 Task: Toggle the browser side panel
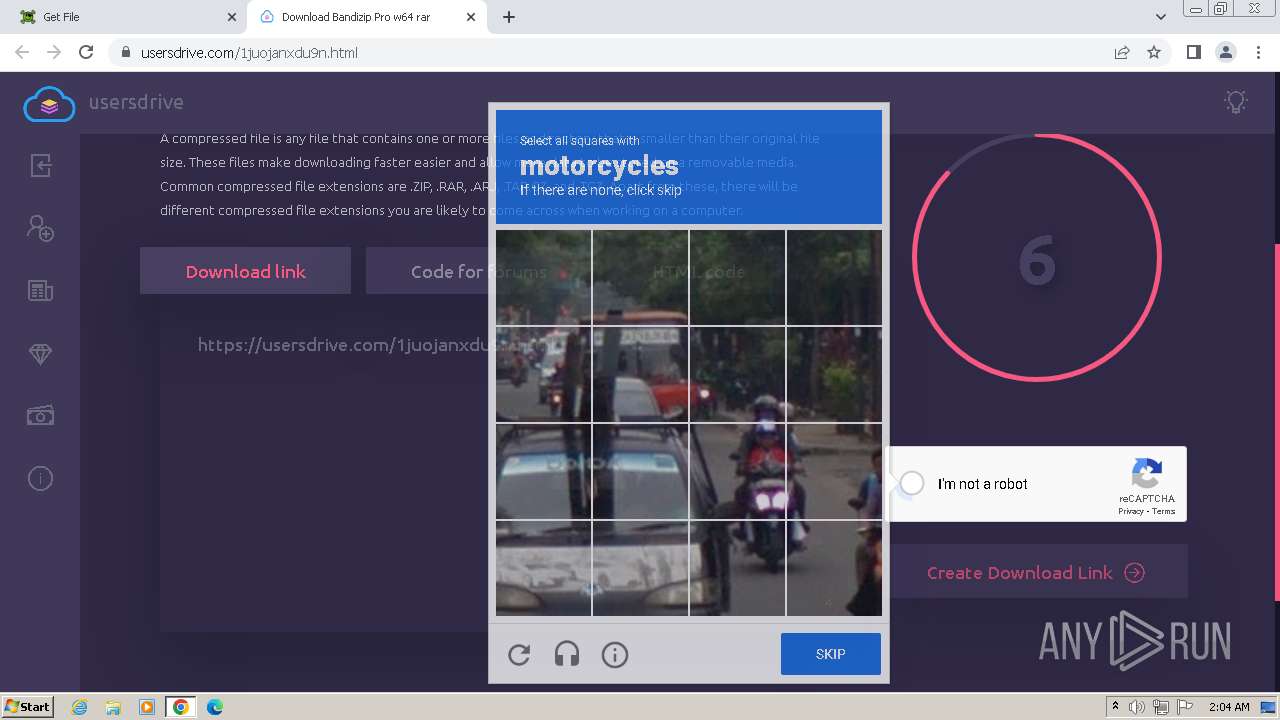(x=1193, y=52)
